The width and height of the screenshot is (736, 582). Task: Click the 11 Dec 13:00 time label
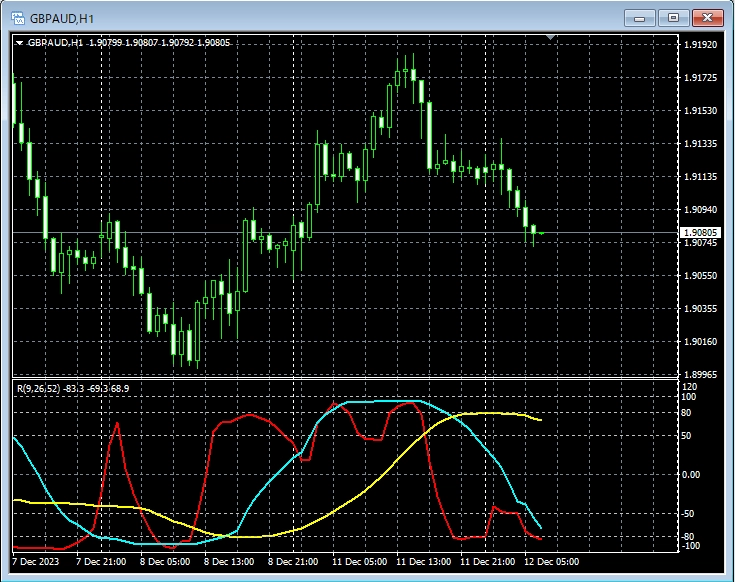click(424, 563)
